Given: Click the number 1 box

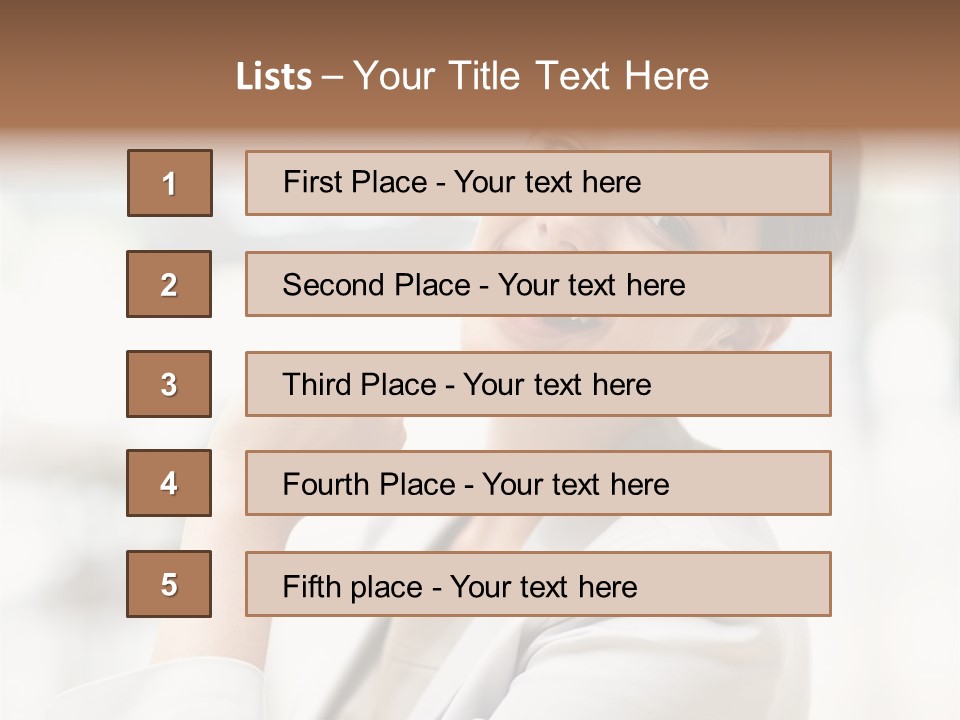Looking at the screenshot, I should pyautogui.click(x=169, y=183).
